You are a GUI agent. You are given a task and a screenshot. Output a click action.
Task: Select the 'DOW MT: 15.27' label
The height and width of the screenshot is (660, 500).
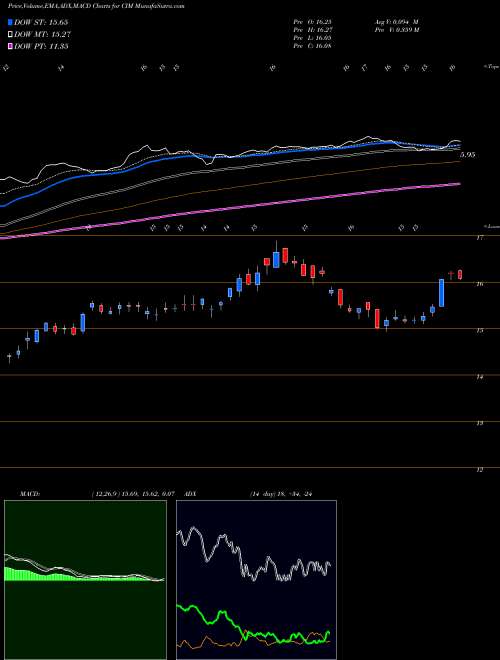coord(42,35)
